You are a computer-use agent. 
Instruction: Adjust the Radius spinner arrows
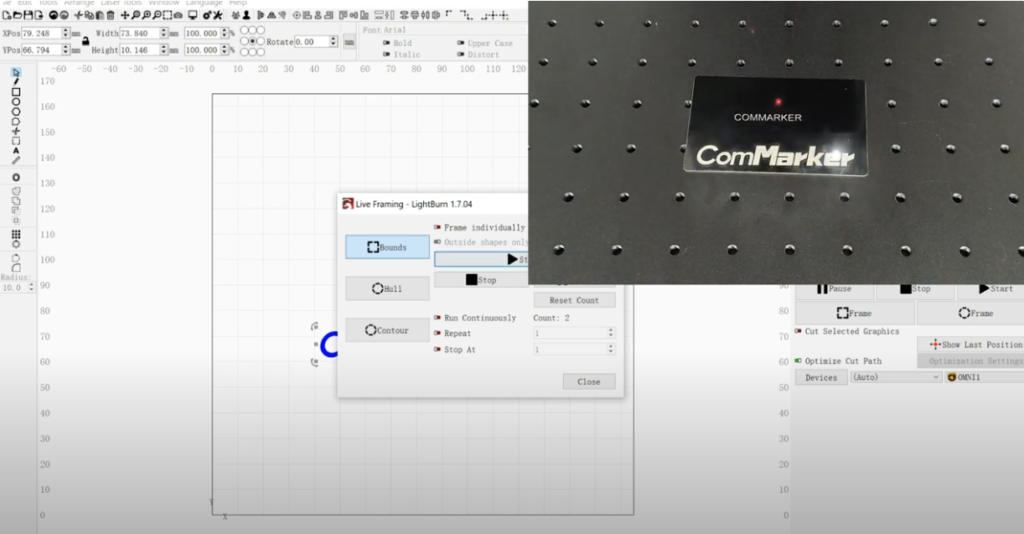coord(32,287)
